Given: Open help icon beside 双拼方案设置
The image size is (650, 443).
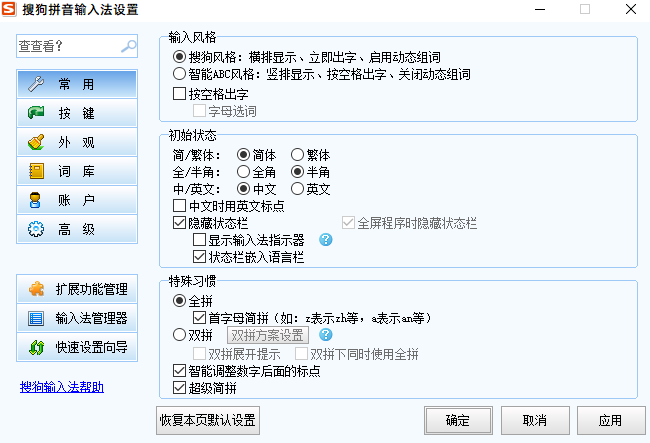Looking at the screenshot, I should click(x=326, y=334).
